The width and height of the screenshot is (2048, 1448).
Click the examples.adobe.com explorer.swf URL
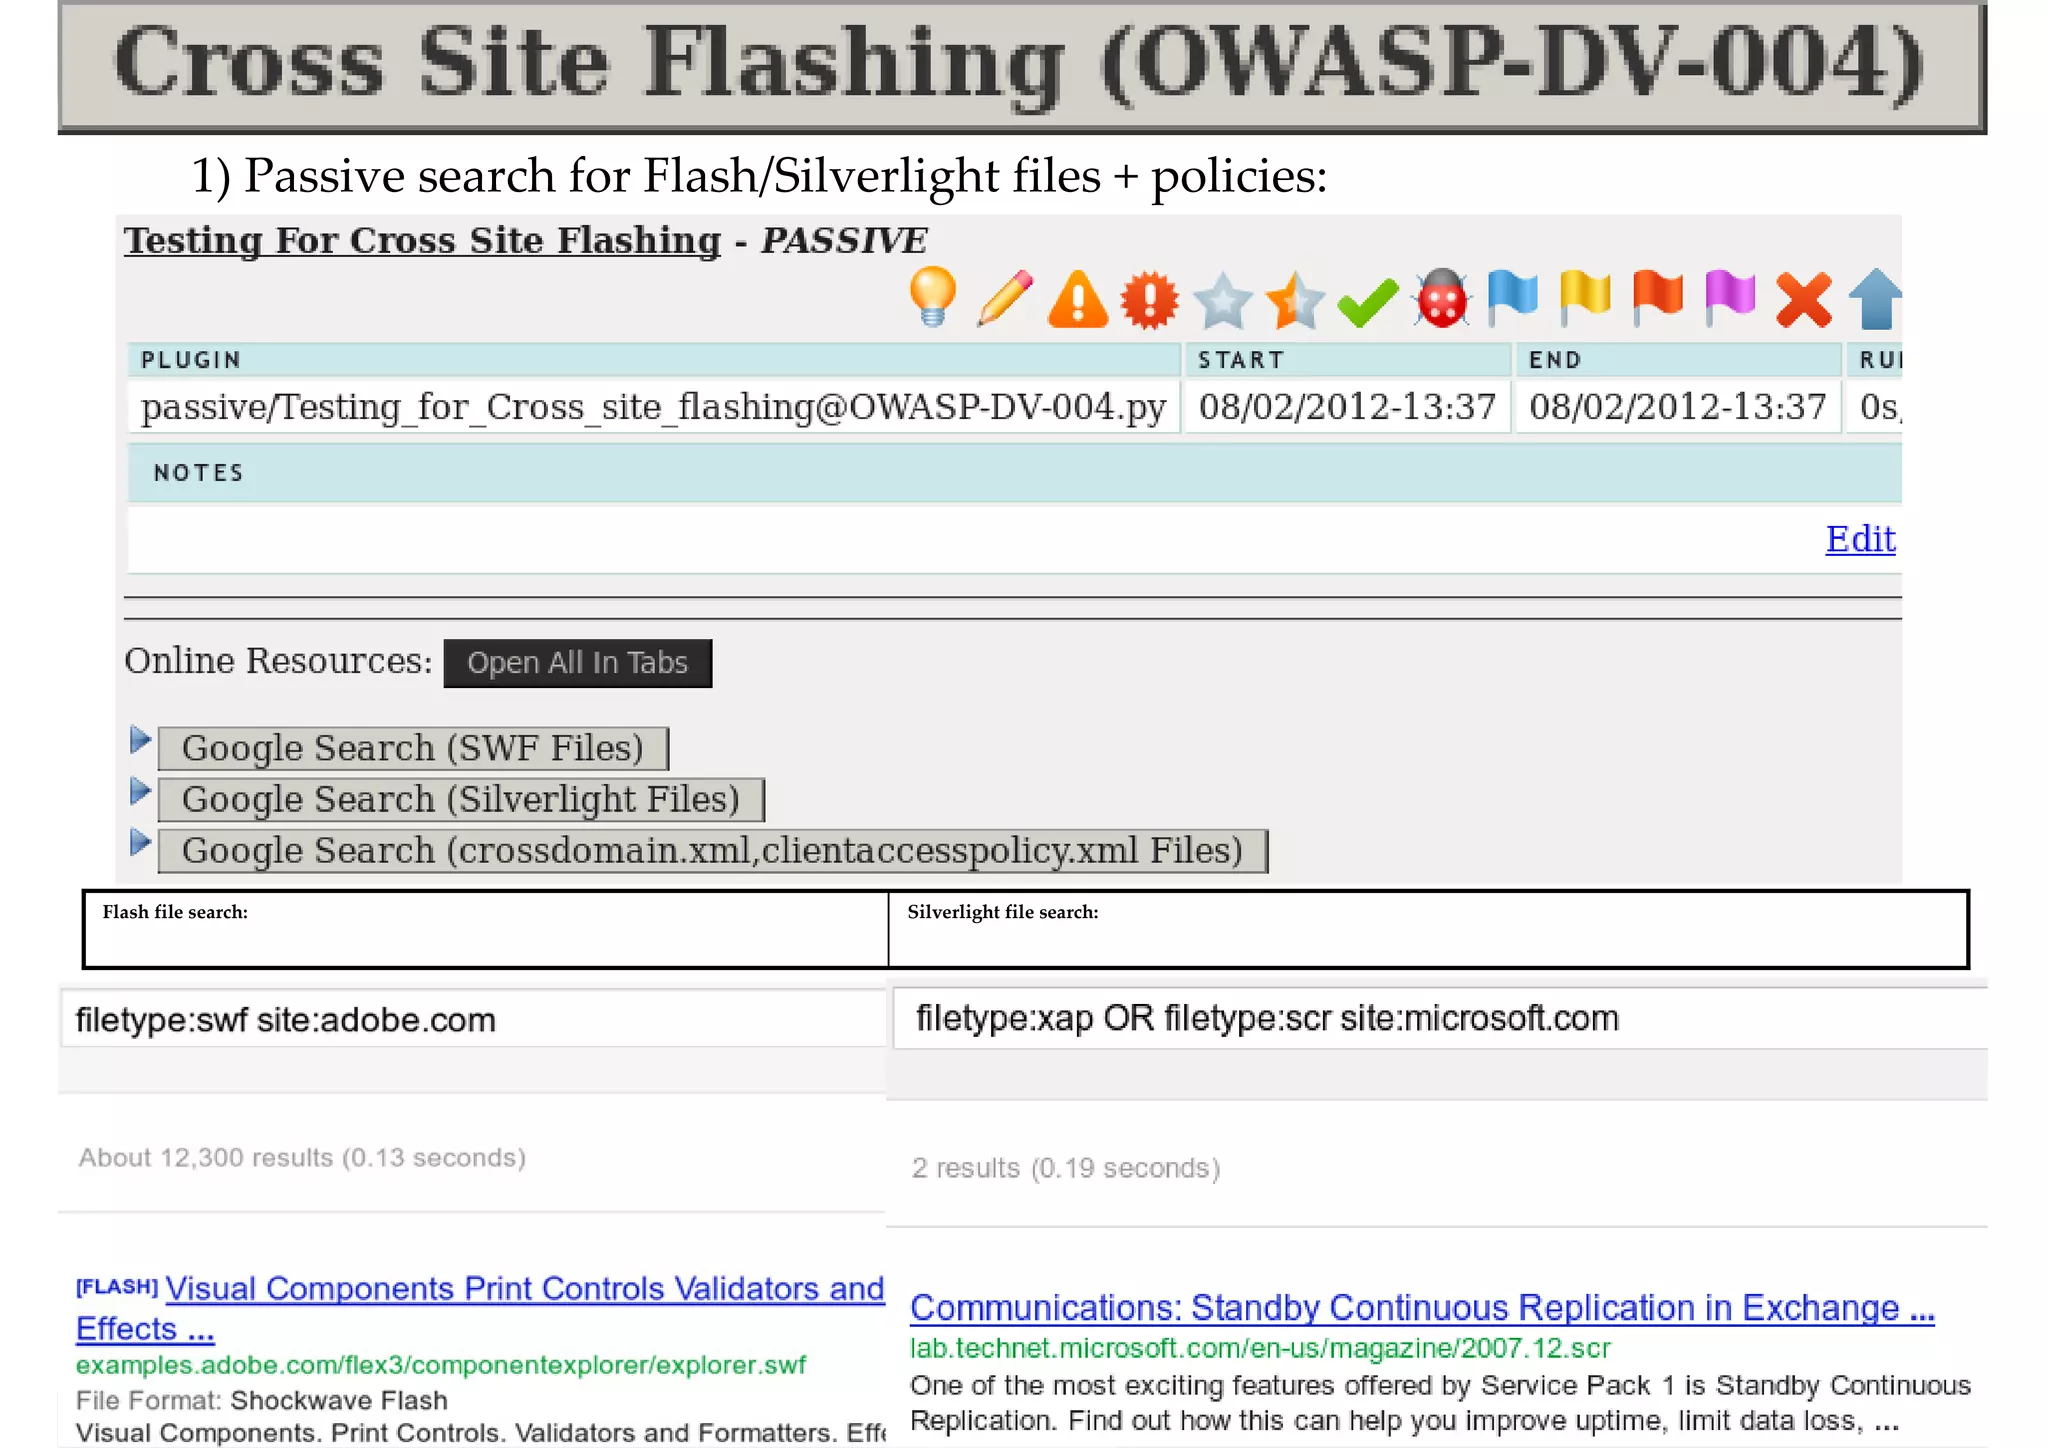point(441,1365)
